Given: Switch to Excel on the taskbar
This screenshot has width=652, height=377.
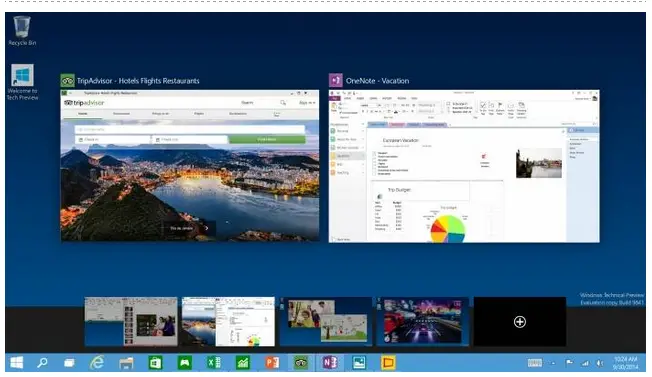Looking at the screenshot, I should [x=214, y=363].
